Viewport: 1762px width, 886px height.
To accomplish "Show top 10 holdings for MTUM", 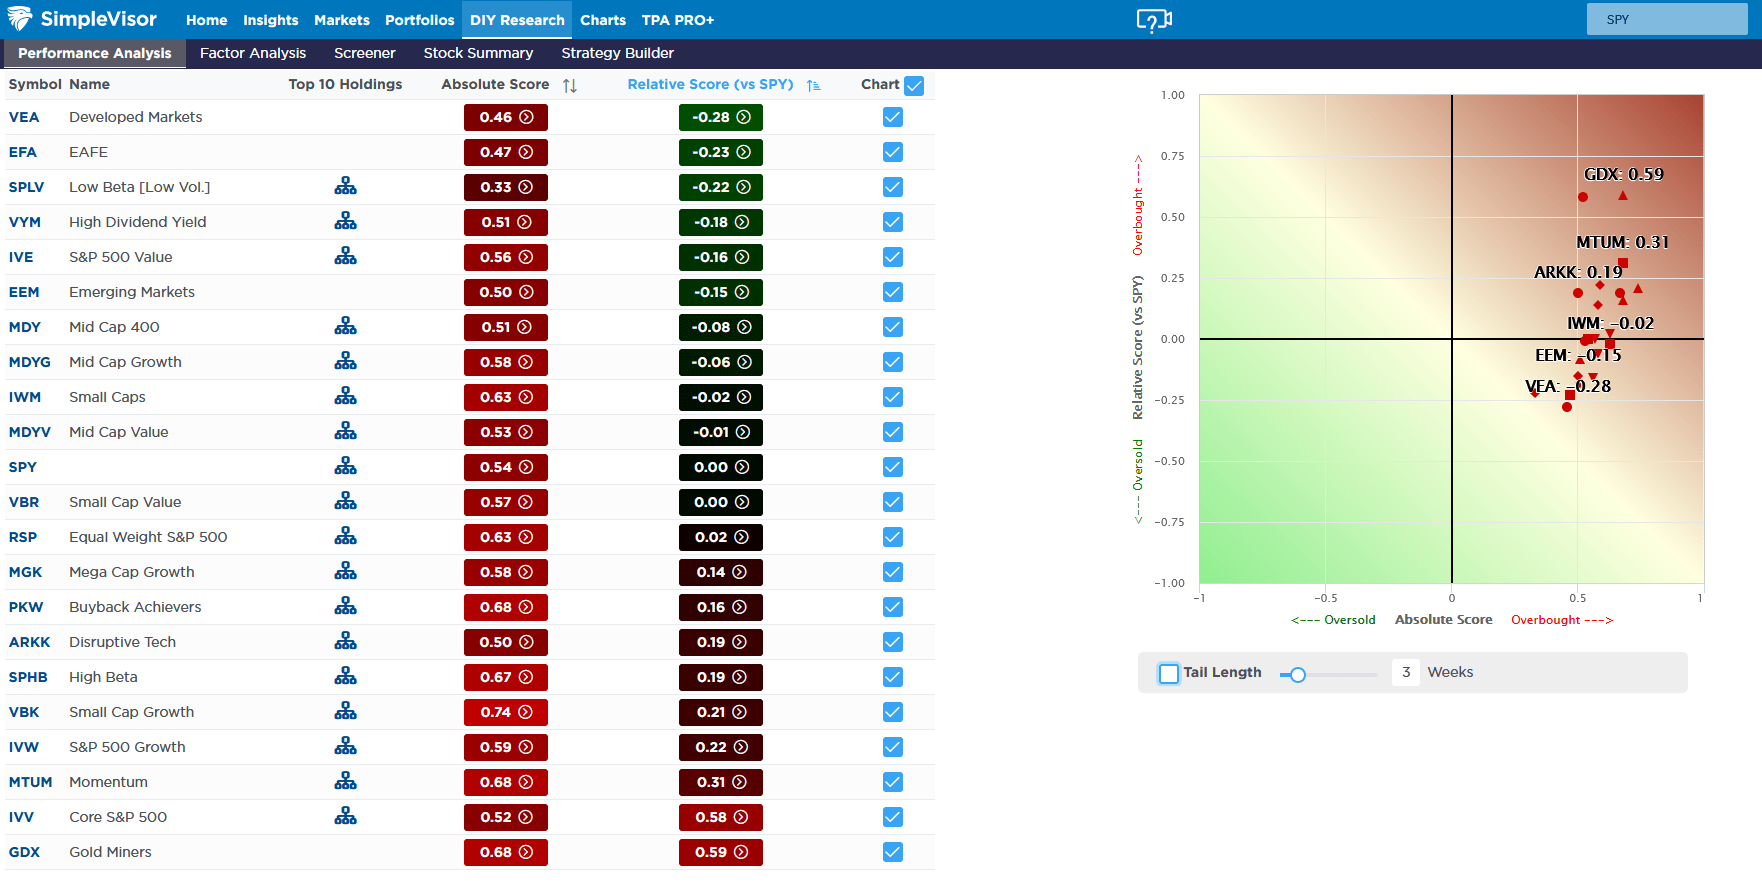I will 345,782.
